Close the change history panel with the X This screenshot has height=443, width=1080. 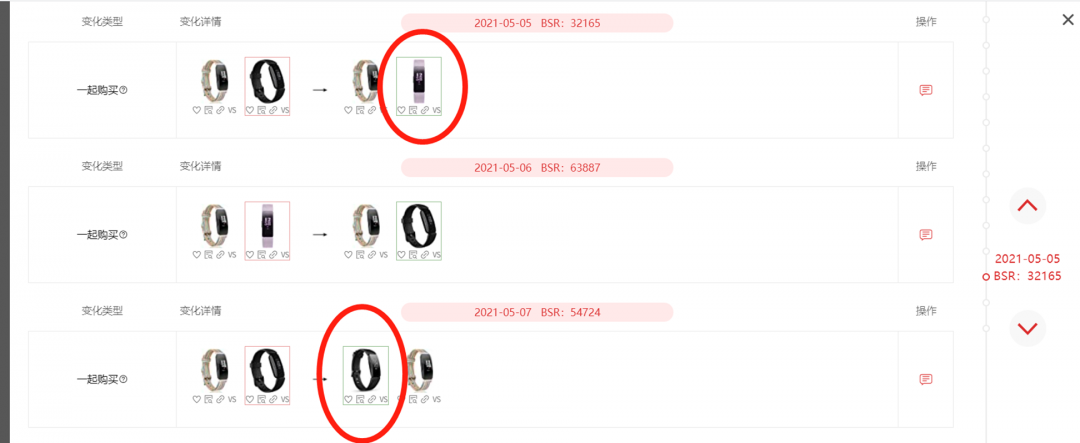[1068, 20]
